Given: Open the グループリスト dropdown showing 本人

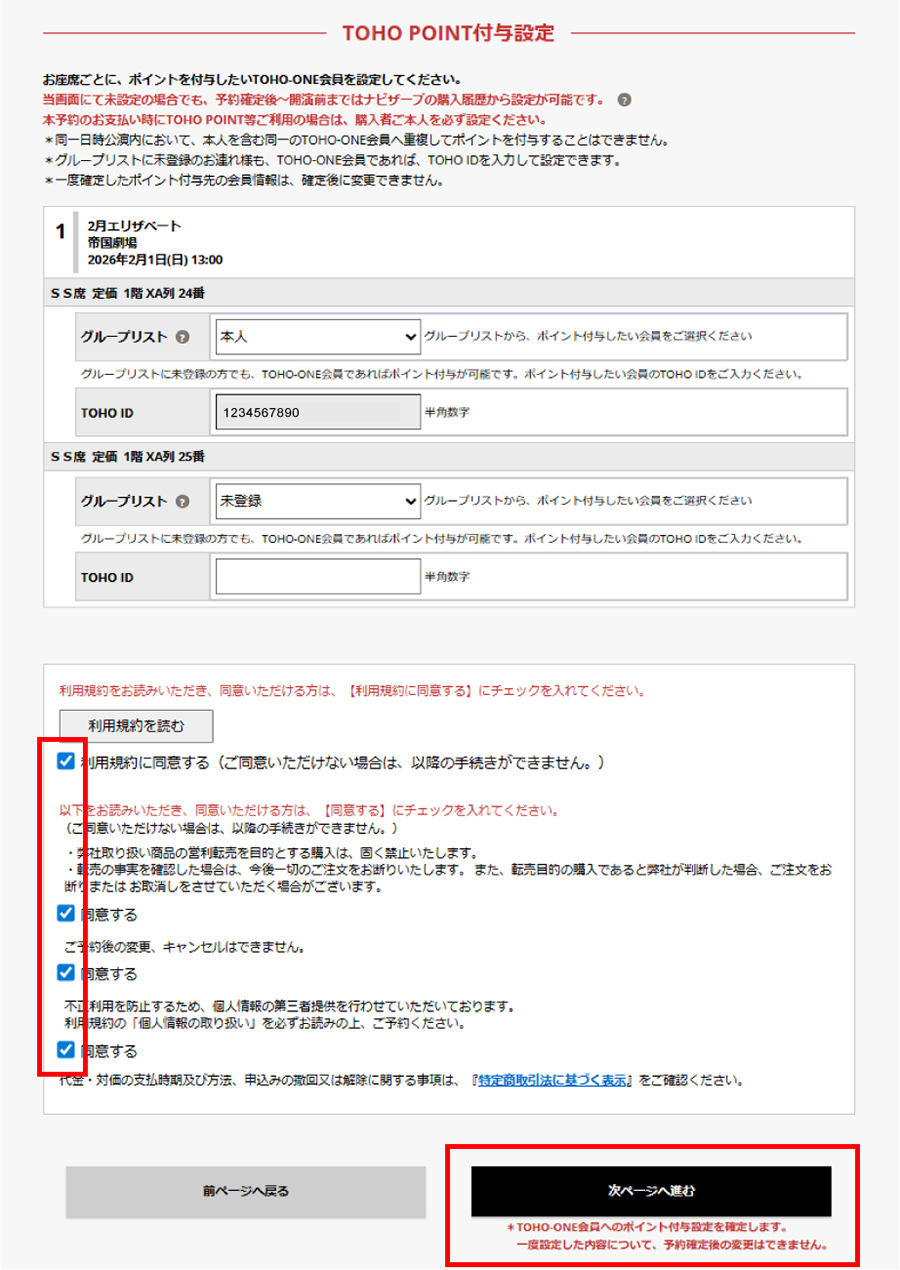Looking at the screenshot, I should pos(317,337).
